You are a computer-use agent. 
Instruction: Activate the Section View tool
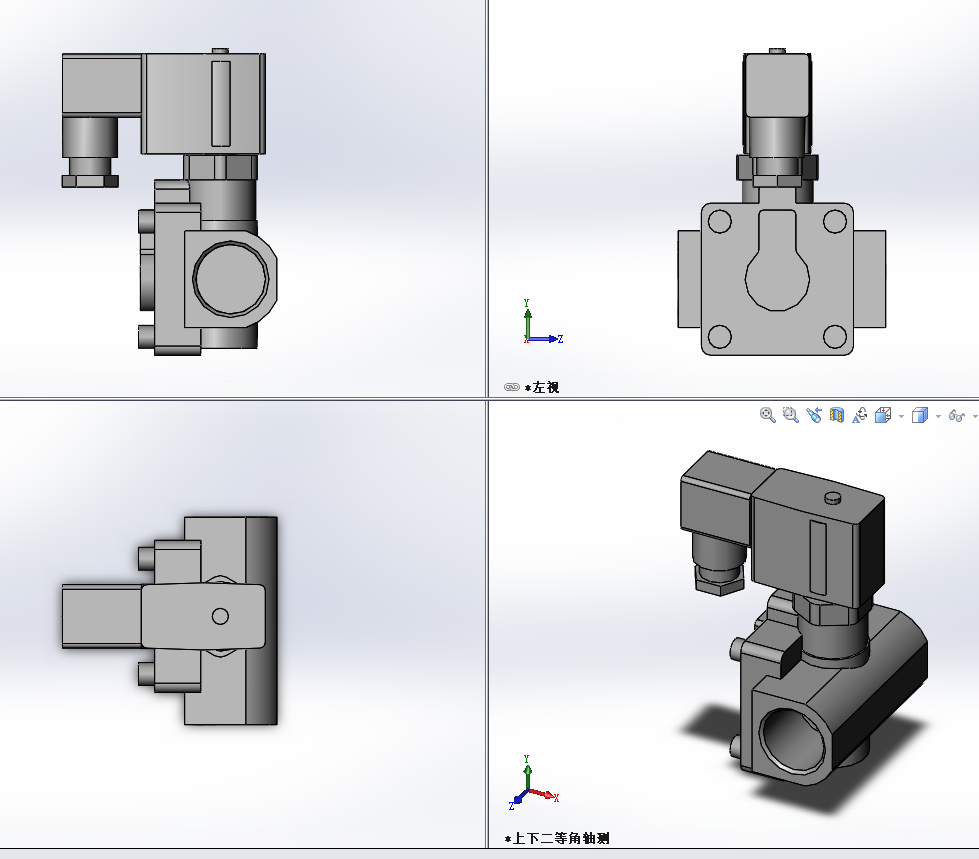(837, 415)
